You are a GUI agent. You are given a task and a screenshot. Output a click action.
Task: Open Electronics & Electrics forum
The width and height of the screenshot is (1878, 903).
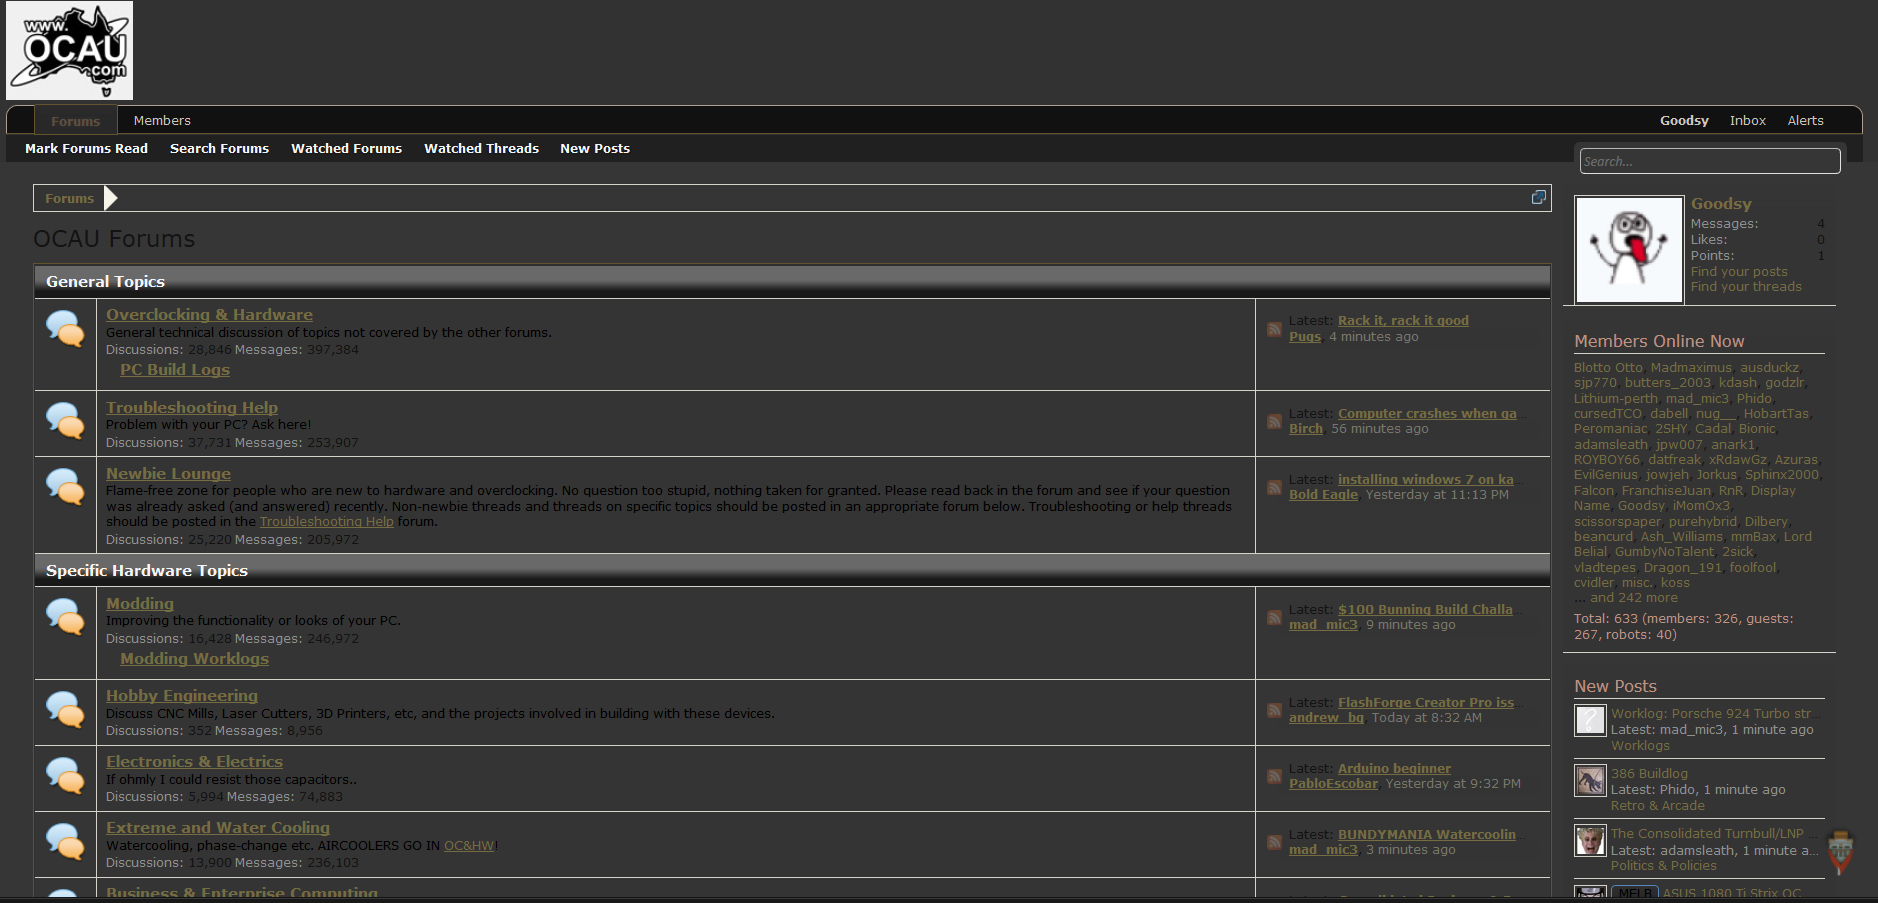194,762
